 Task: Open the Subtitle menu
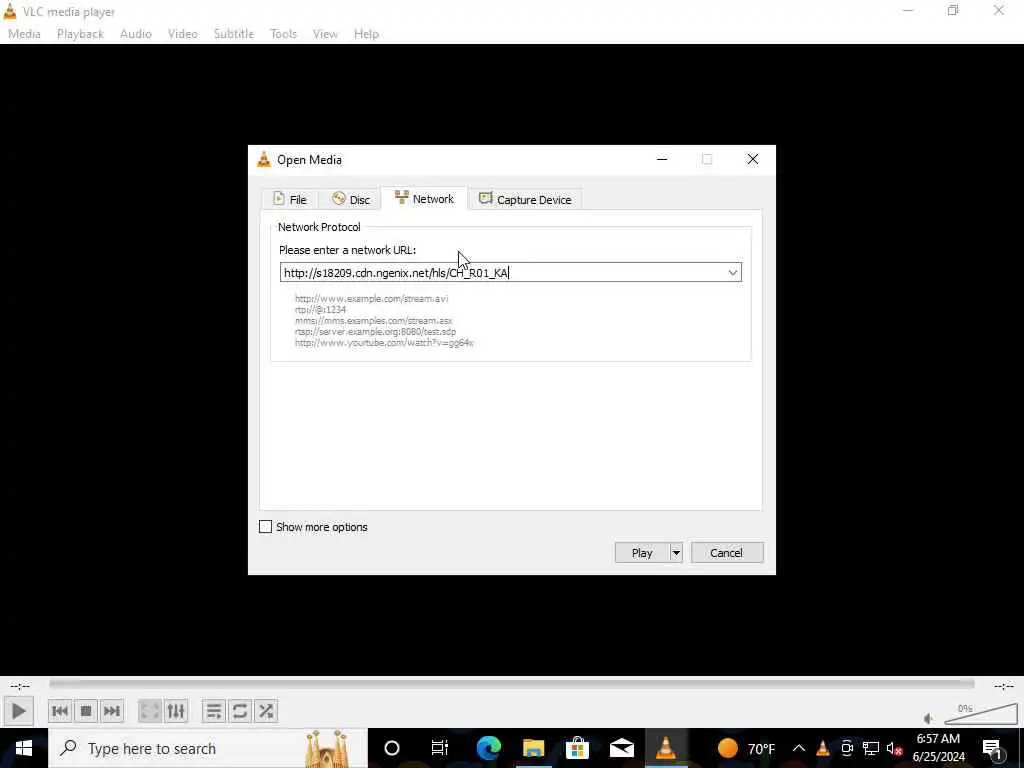coord(234,34)
